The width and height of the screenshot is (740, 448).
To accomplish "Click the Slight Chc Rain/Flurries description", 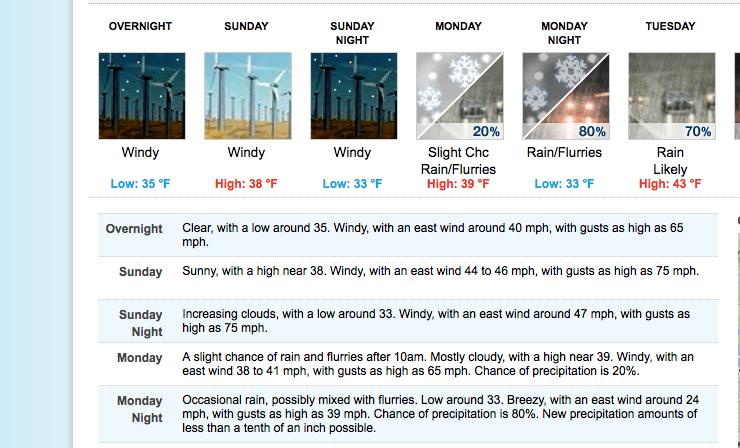I will [459, 161].
